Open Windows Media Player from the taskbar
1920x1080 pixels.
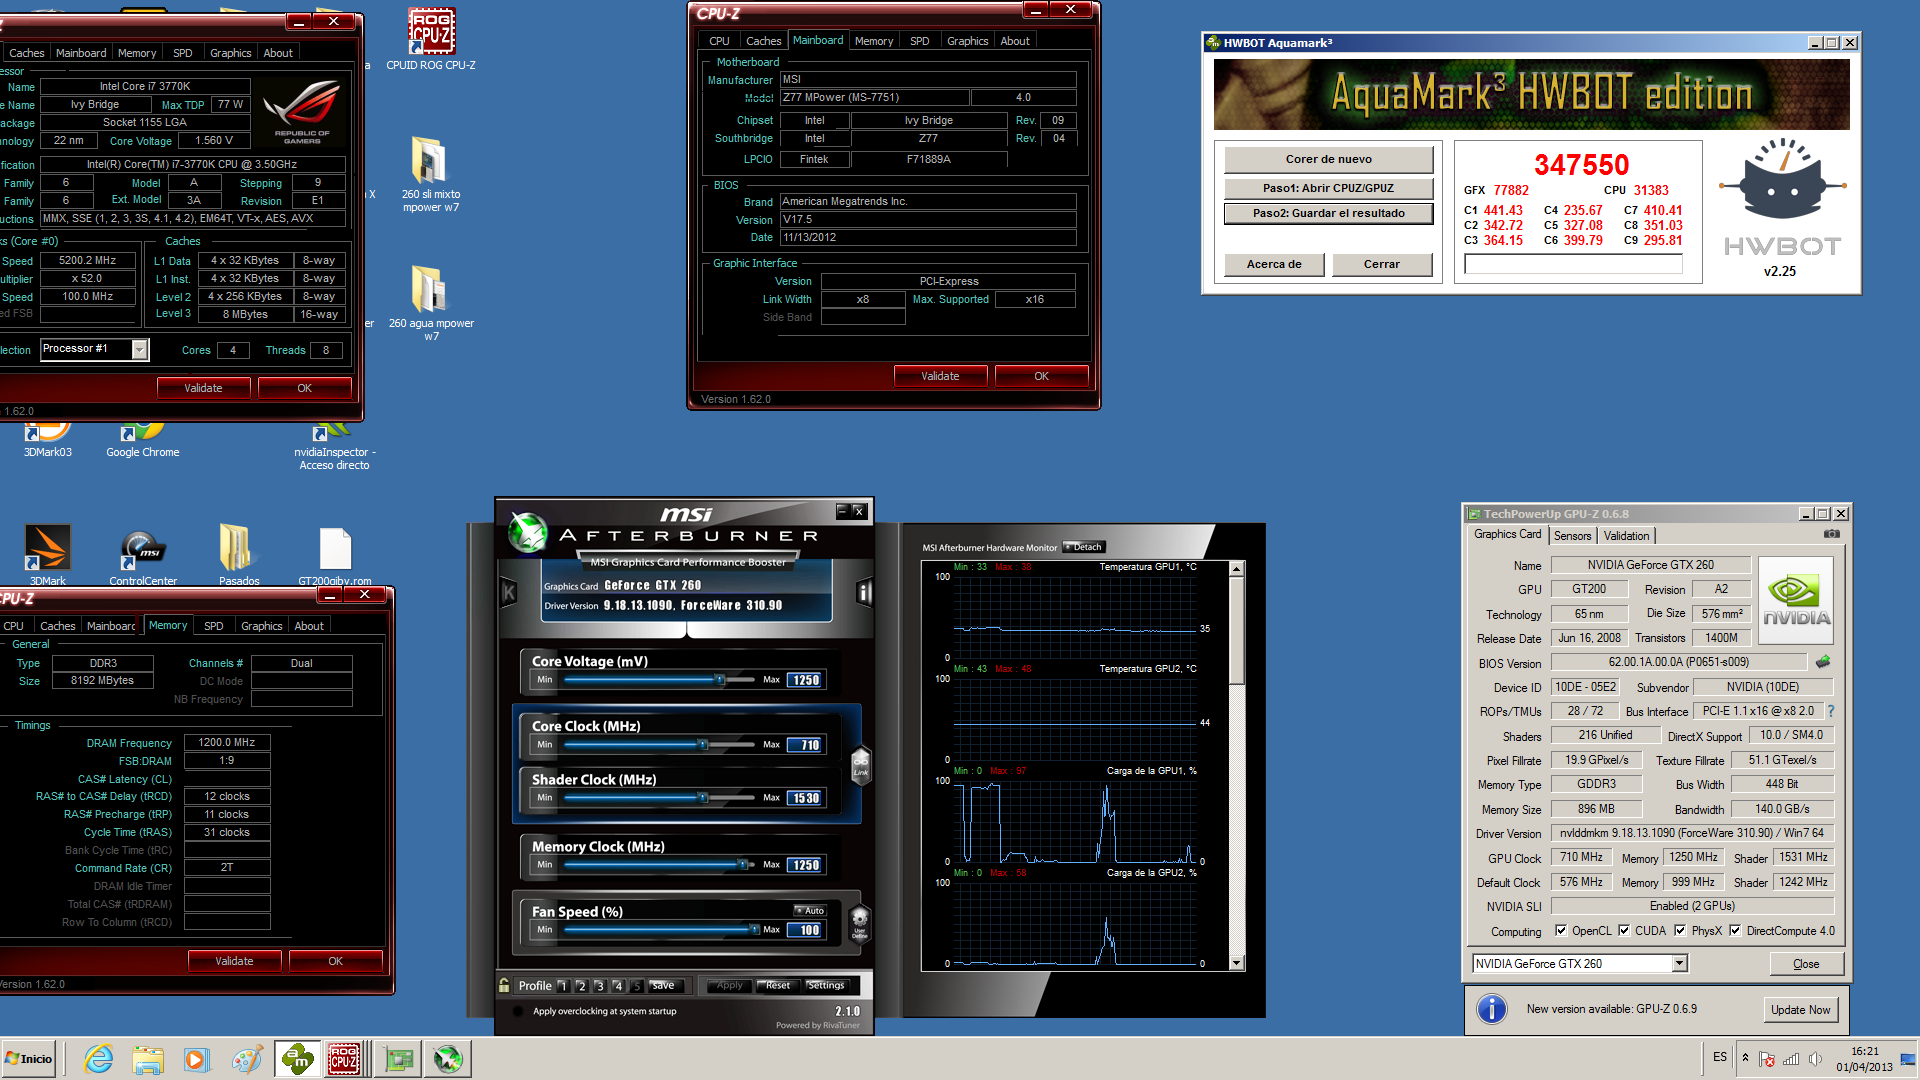196,1059
